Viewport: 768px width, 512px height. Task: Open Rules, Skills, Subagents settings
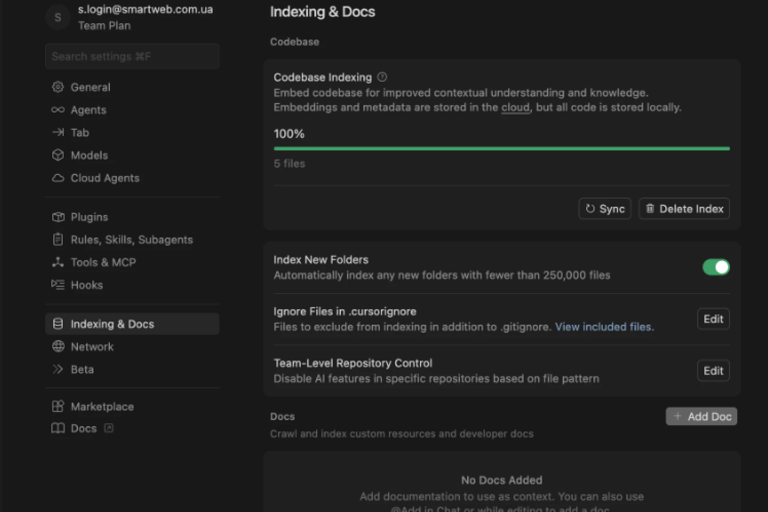(131, 240)
